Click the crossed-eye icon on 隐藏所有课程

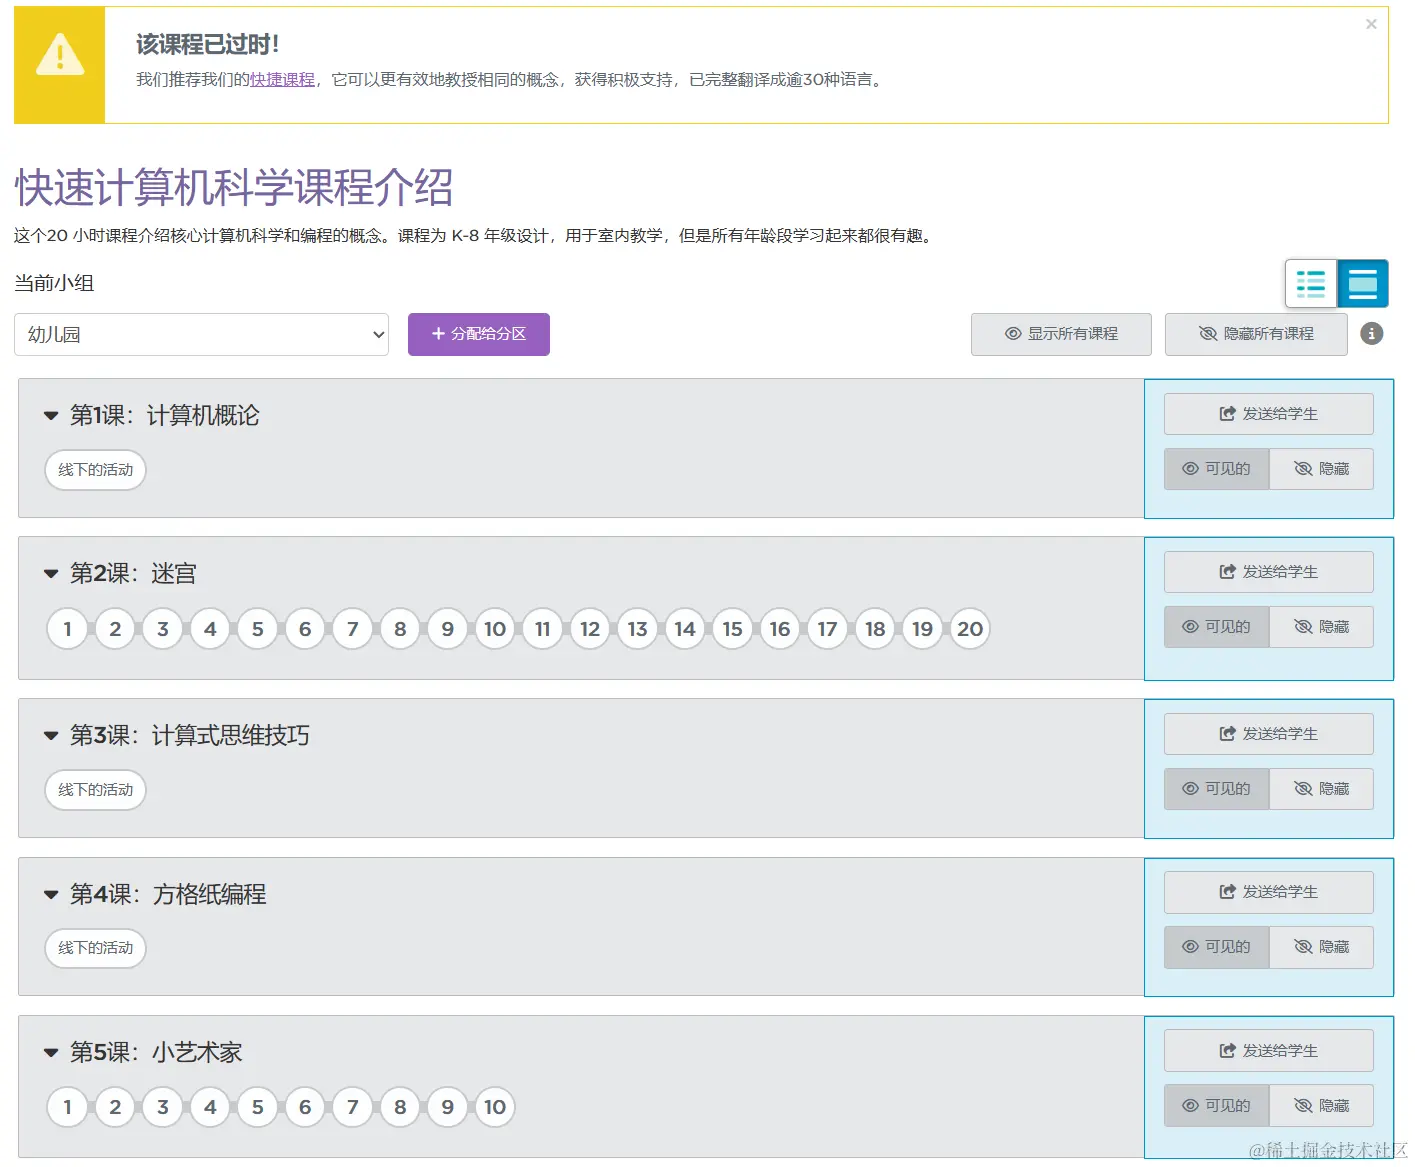click(x=1207, y=334)
